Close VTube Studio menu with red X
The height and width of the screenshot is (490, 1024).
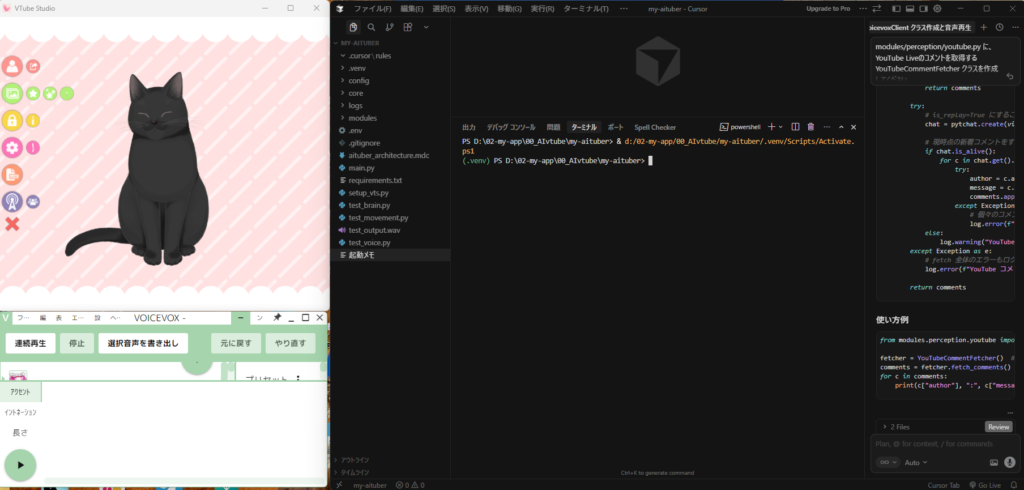point(12,224)
